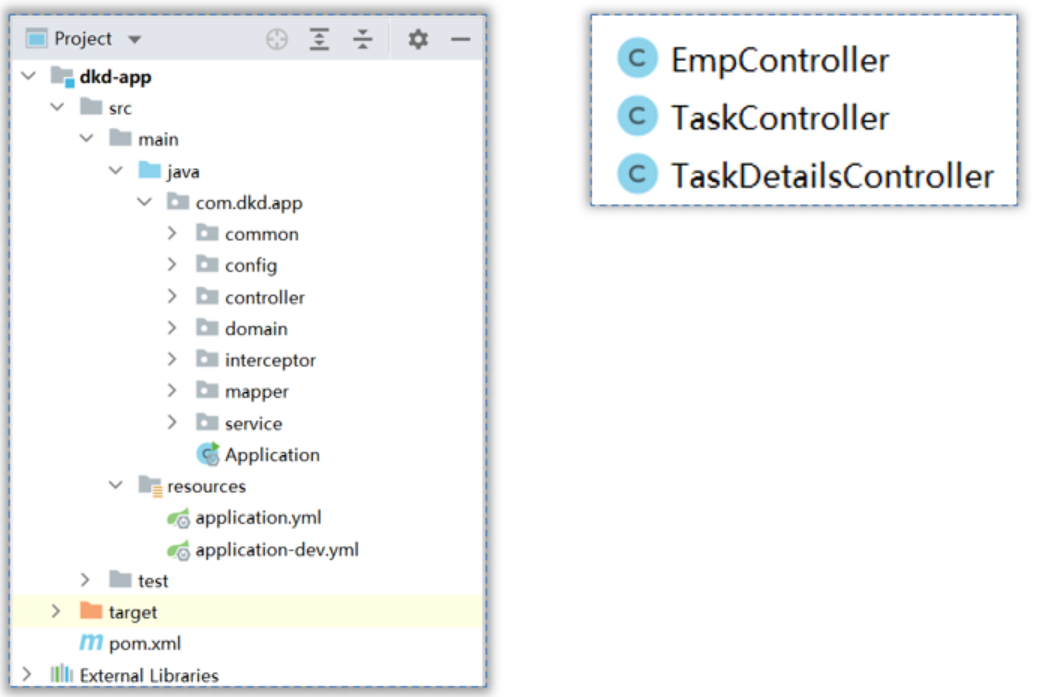
Task: Collapse the dkd-app module node
Action: point(28,76)
